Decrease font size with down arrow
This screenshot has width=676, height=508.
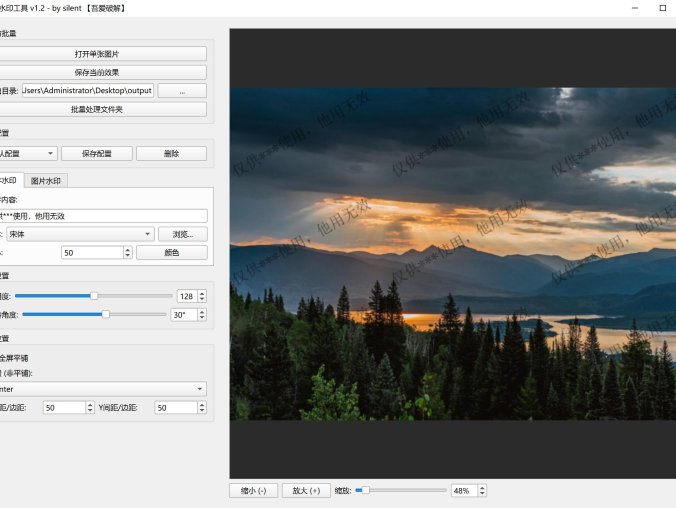coord(128,256)
